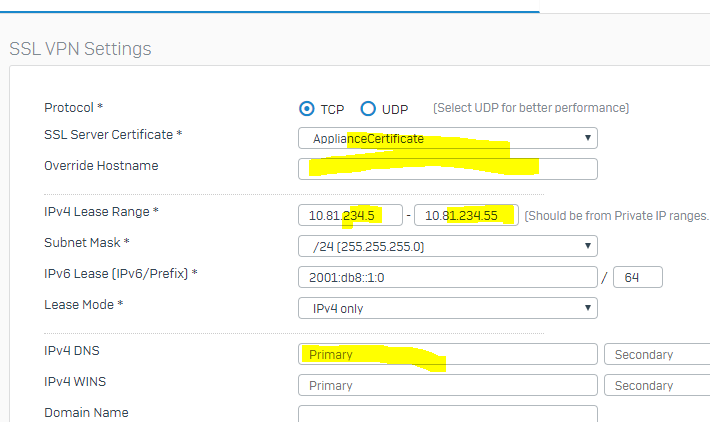Click the TCP label text
The image size is (710, 422).
(332, 110)
